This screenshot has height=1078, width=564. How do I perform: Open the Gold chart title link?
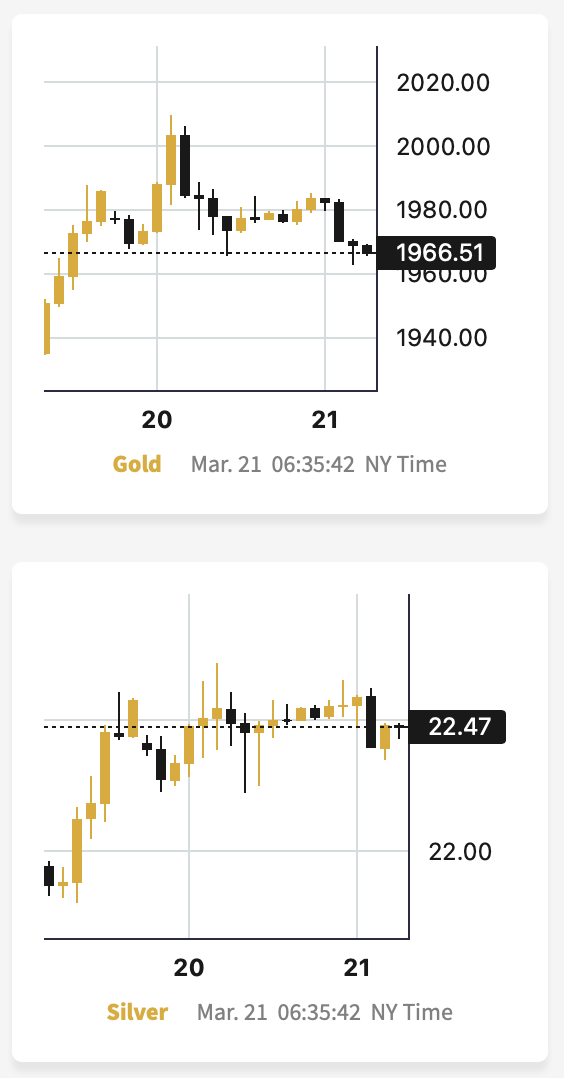[x=137, y=464]
